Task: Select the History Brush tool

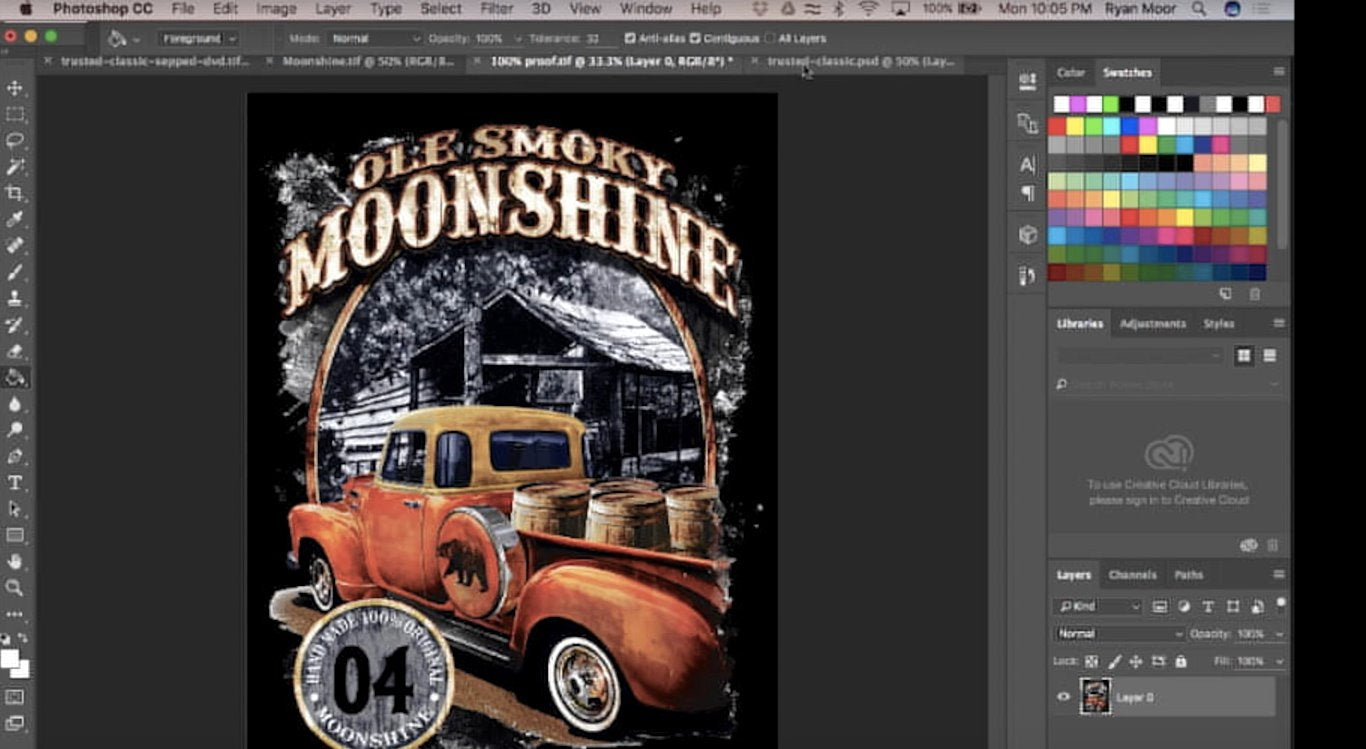Action: pyautogui.click(x=15, y=325)
